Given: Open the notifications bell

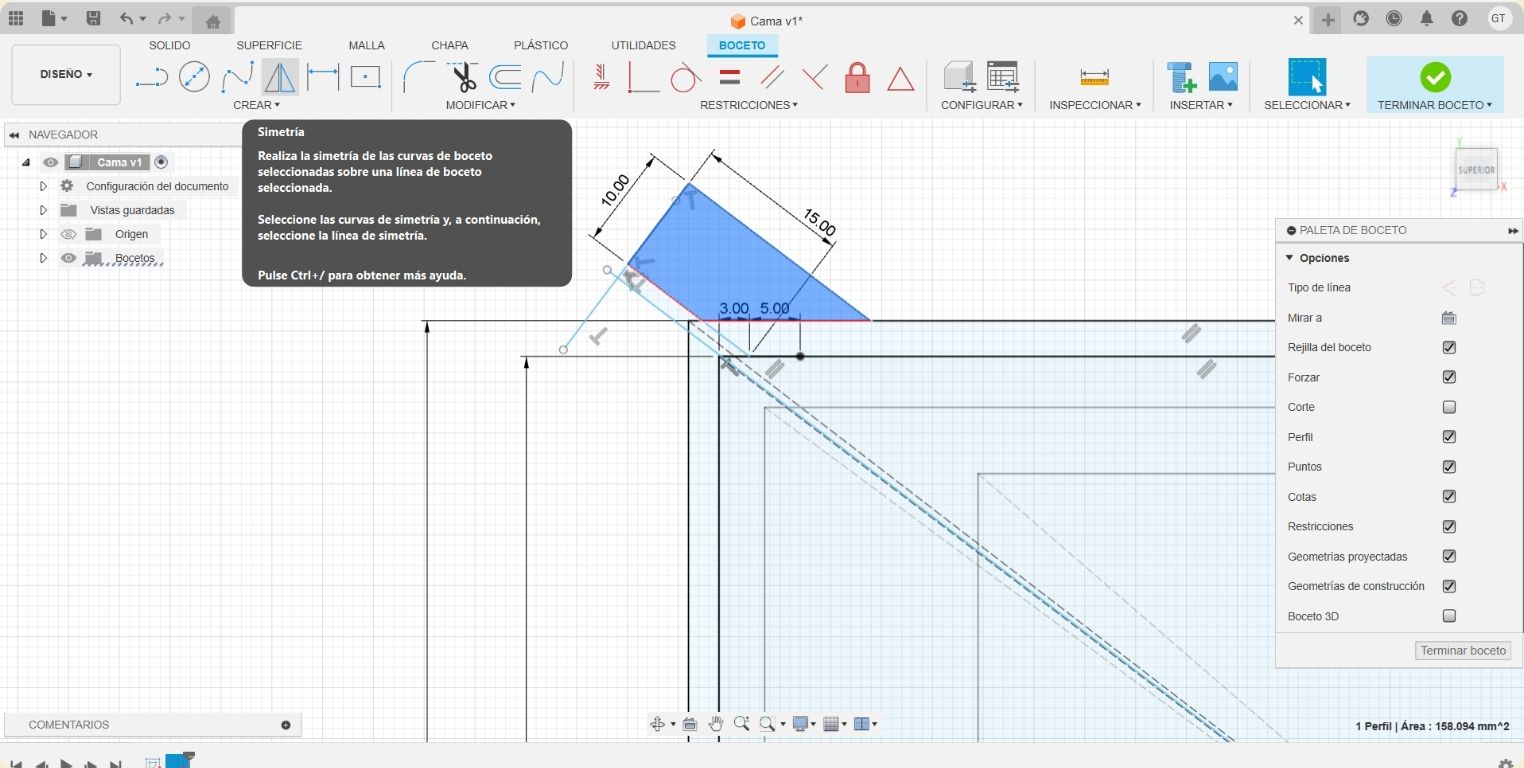Looking at the screenshot, I should tap(1426, 18).
